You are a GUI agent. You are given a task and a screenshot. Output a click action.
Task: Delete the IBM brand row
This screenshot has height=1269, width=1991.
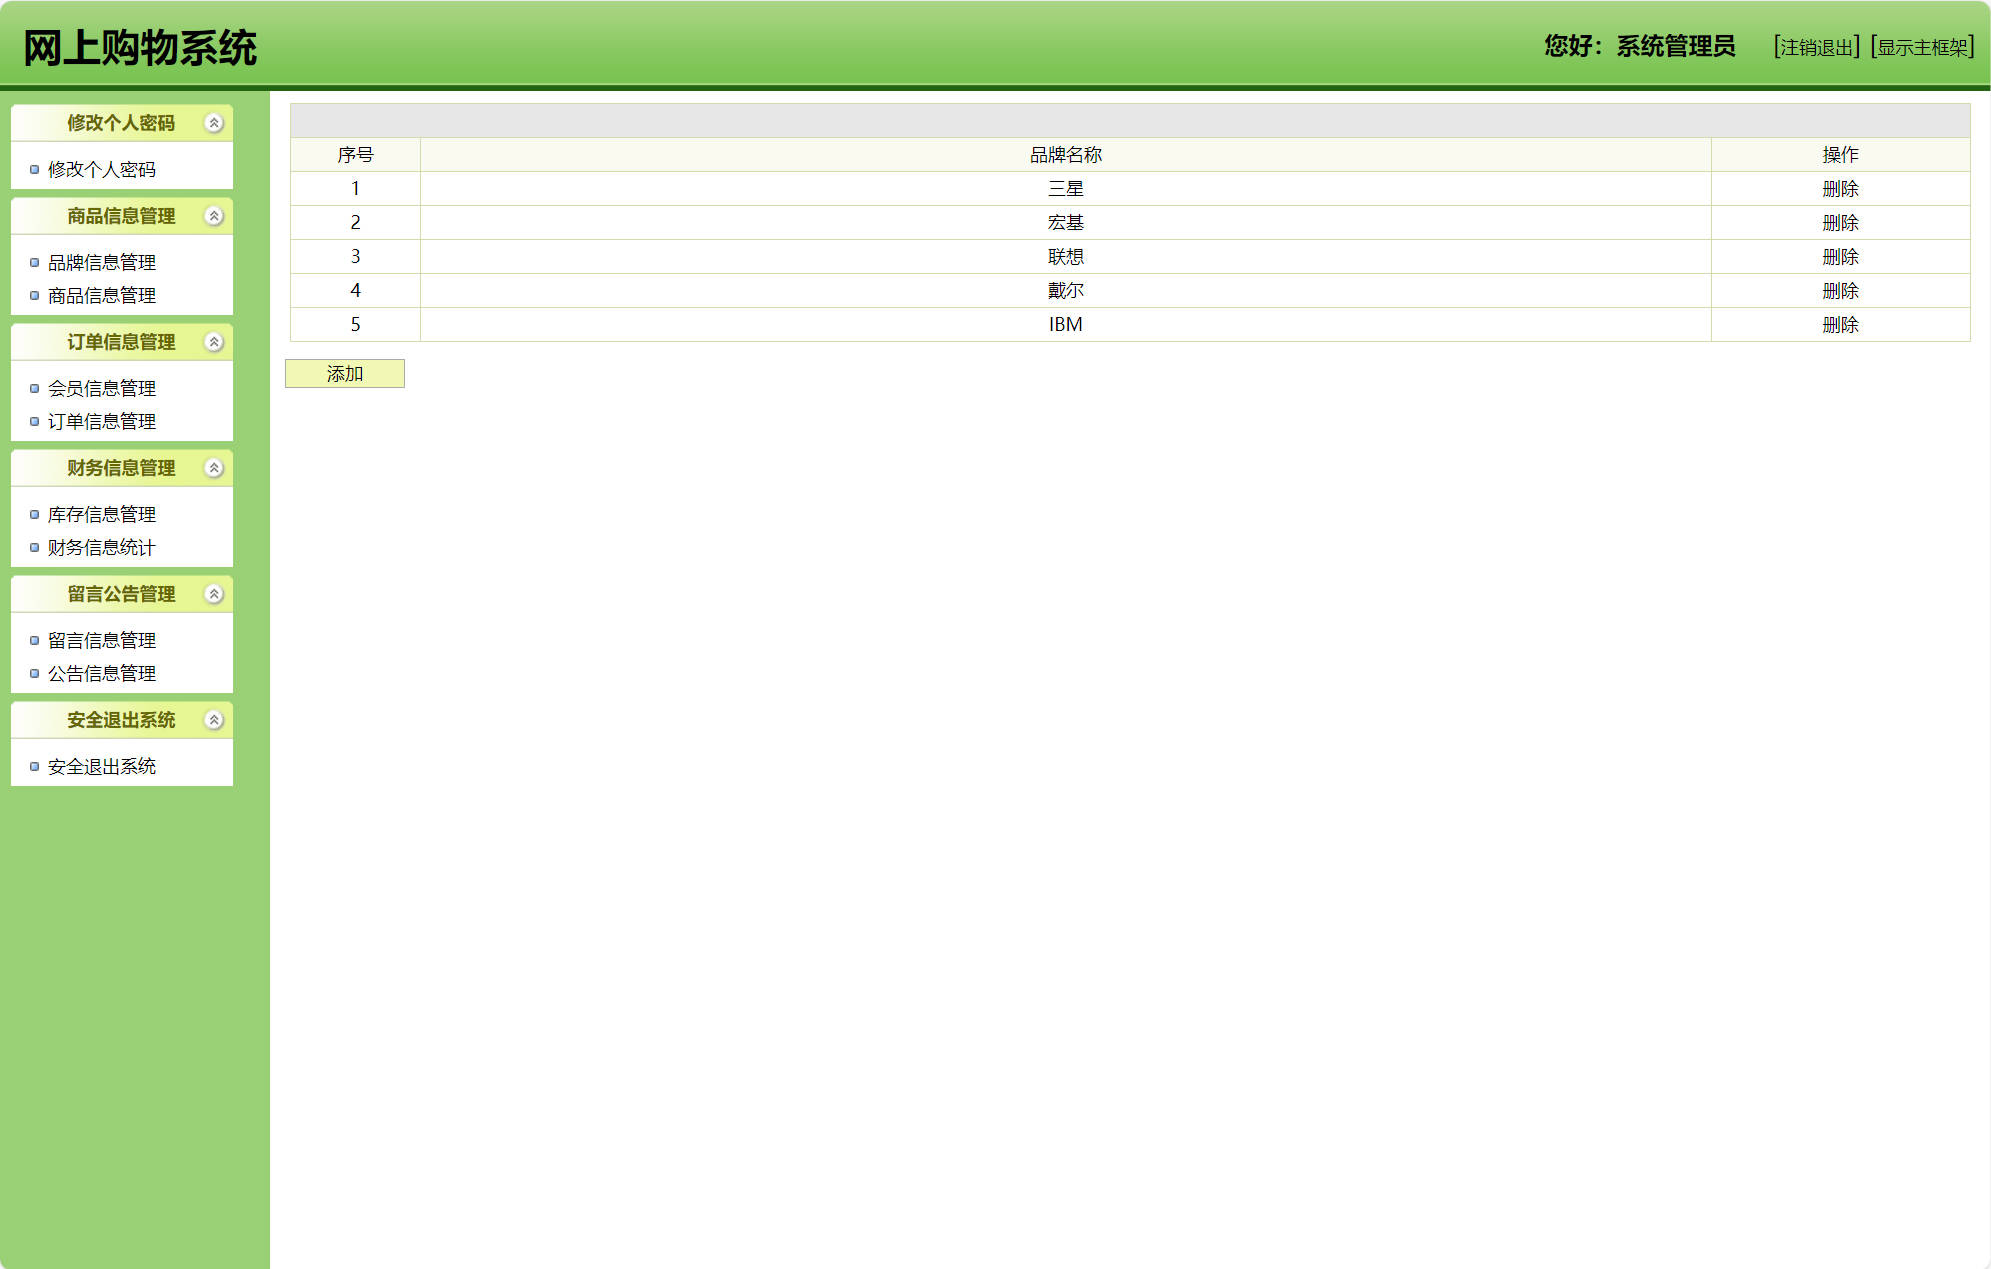click(x=1840, y=325)
